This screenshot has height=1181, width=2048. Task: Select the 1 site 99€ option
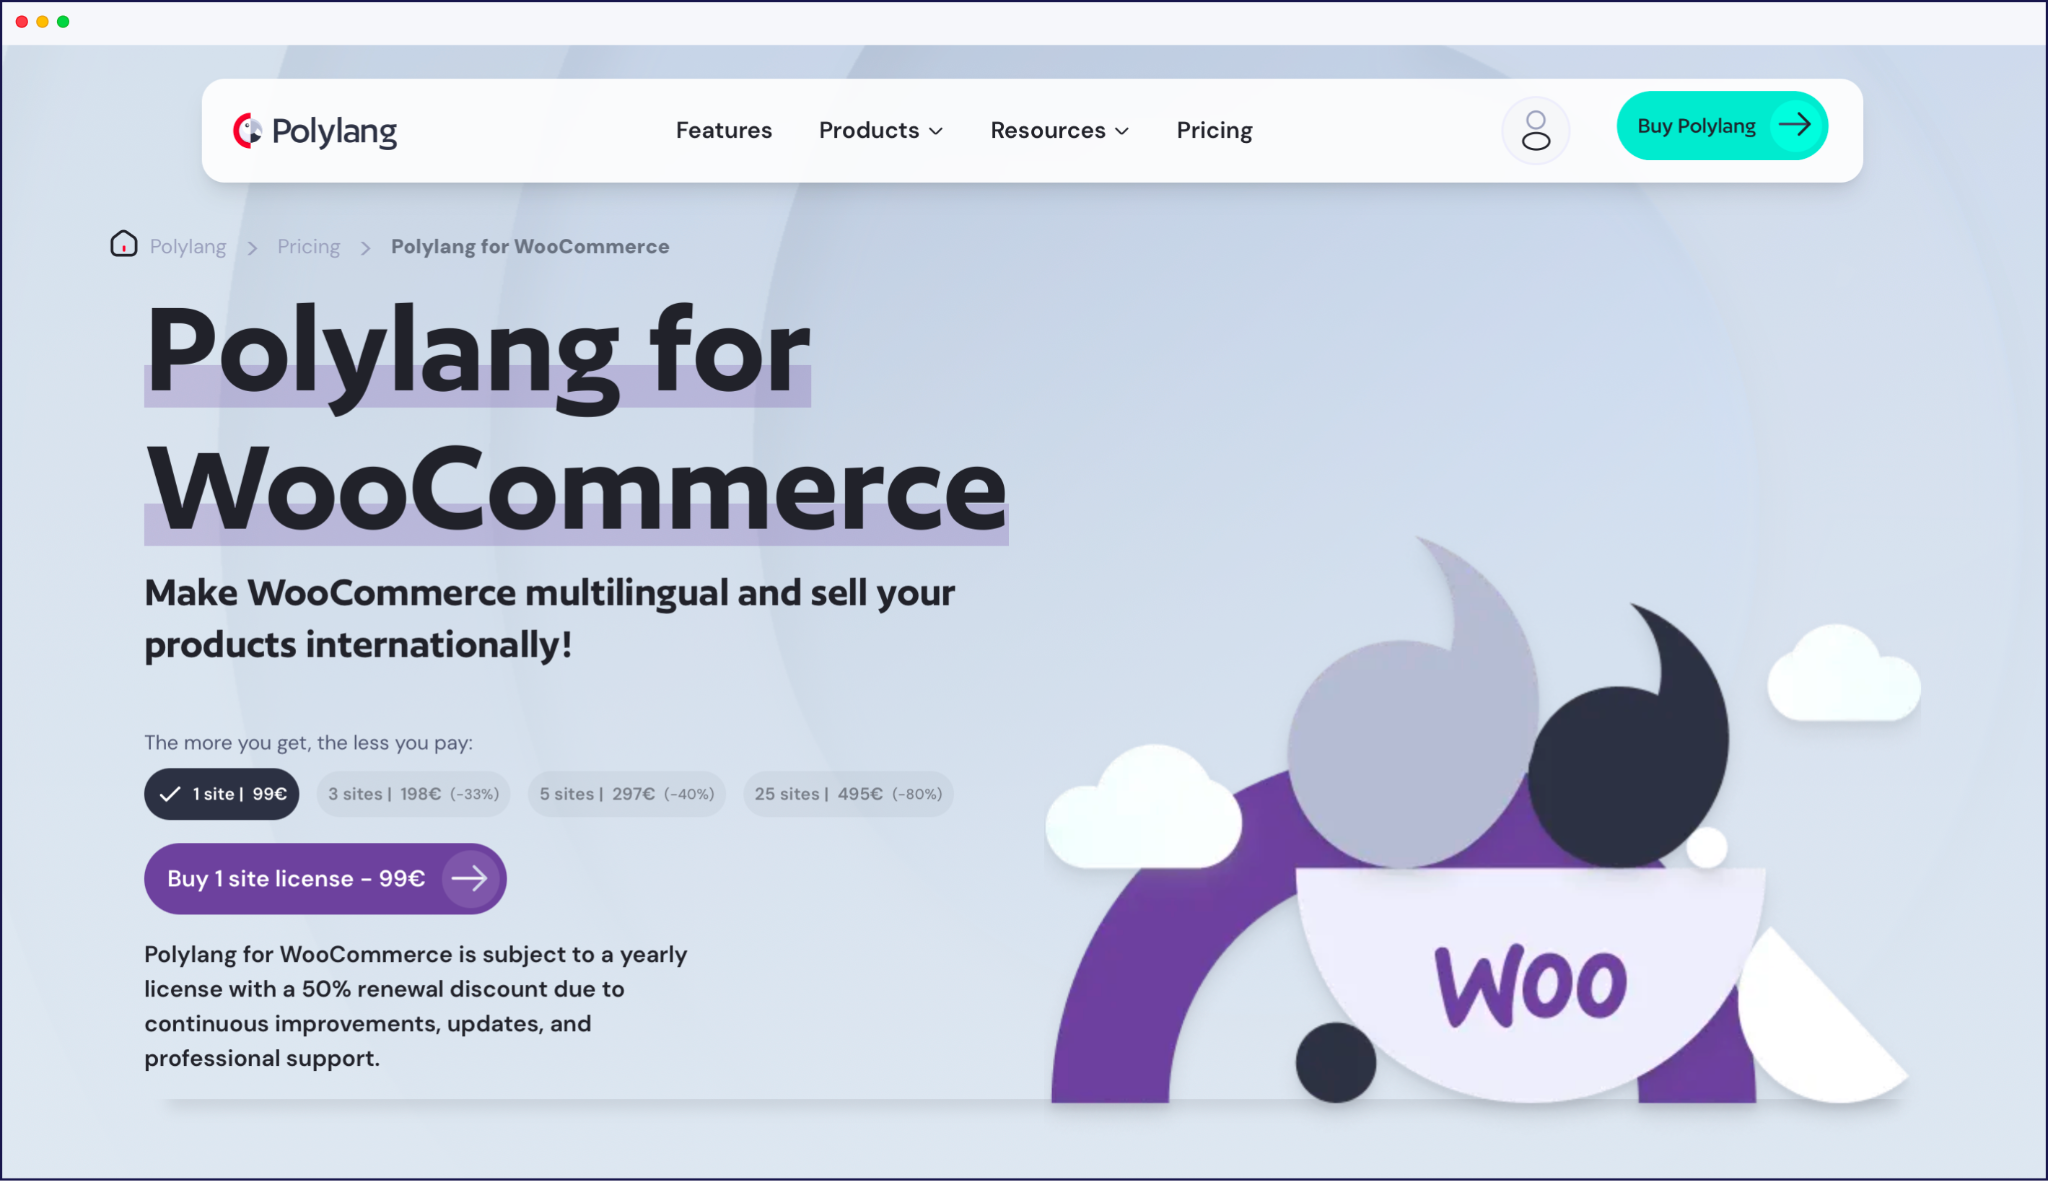(x=222, y=794)
